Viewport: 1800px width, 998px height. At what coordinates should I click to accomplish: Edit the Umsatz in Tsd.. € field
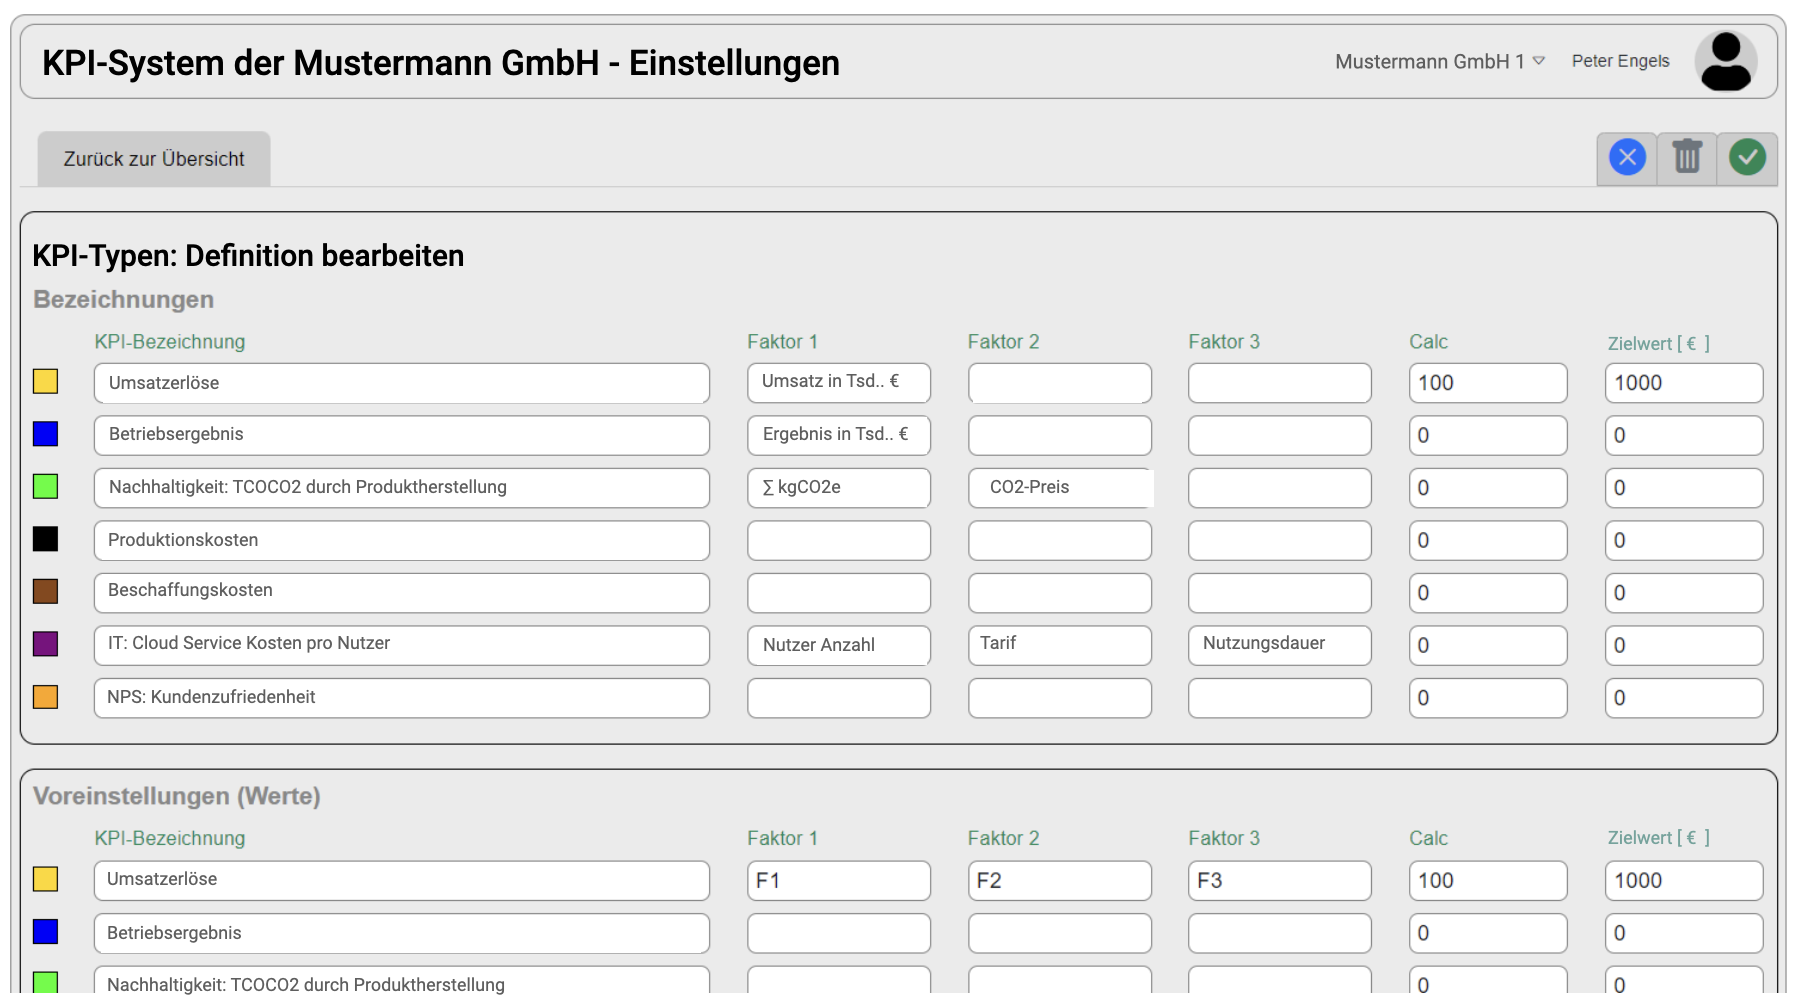point(838,383)
